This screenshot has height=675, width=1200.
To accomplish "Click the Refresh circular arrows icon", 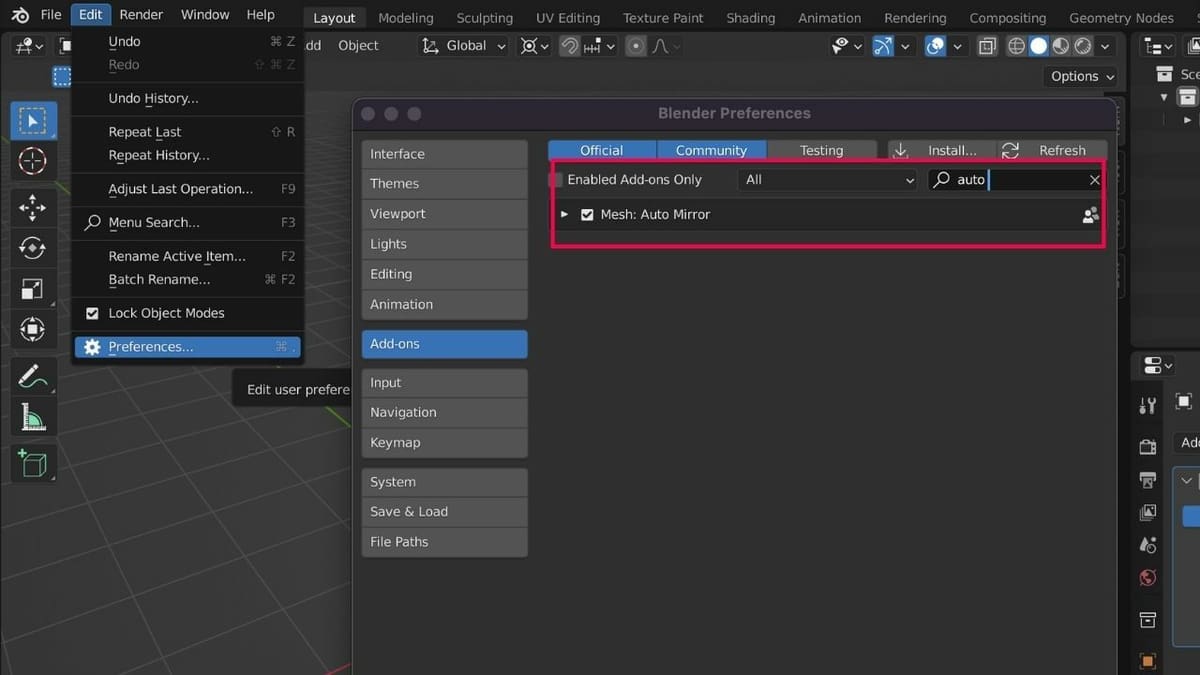I will click(1010, 150).
